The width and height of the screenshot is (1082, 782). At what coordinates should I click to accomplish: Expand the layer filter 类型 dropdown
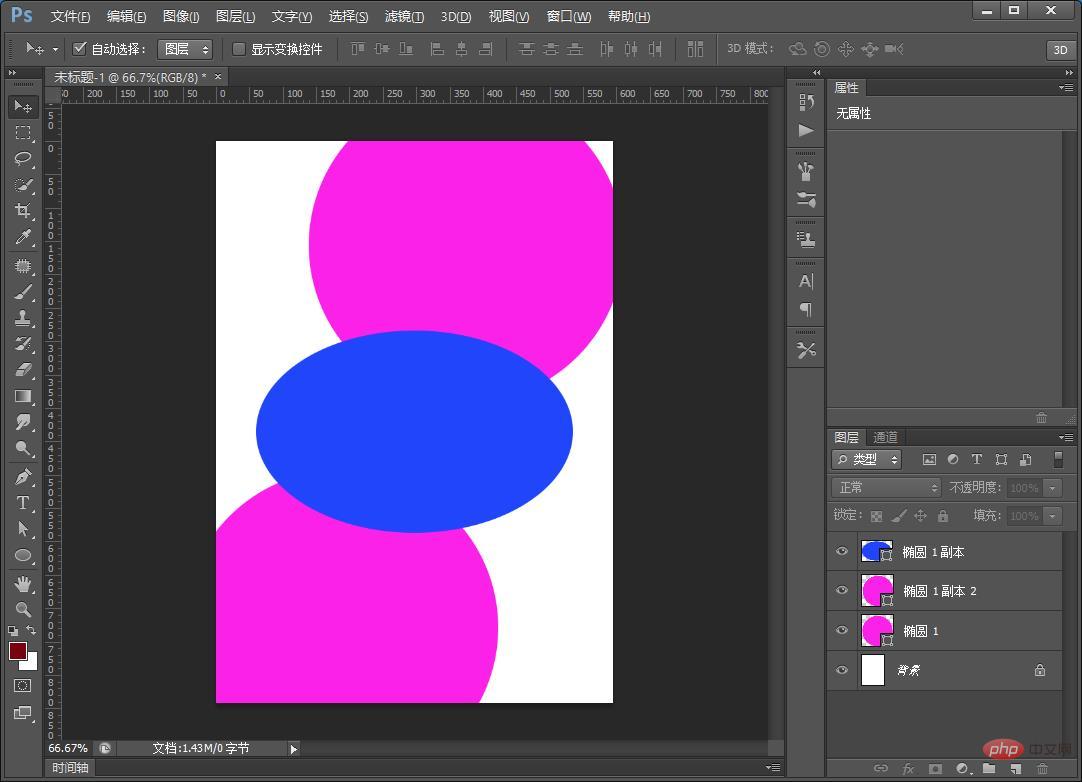[x=867, y=460]
